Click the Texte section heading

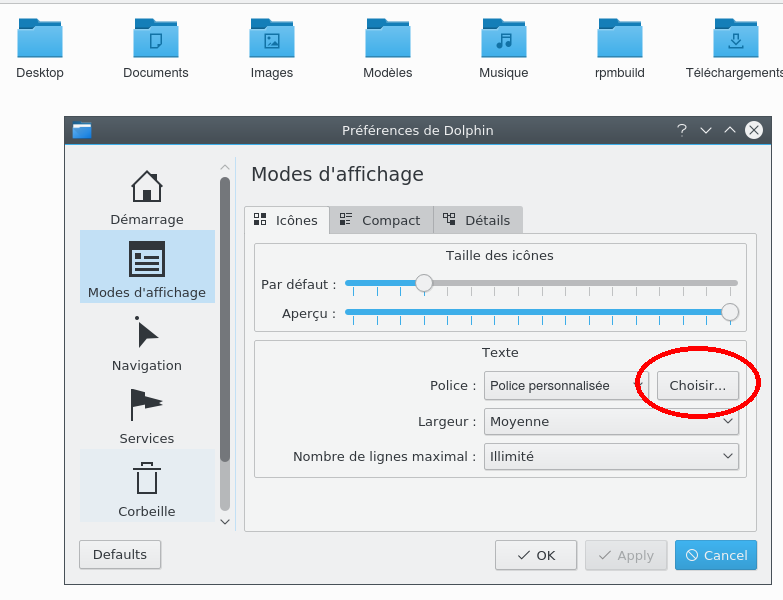pyautogui.click(x=500, y=352)
